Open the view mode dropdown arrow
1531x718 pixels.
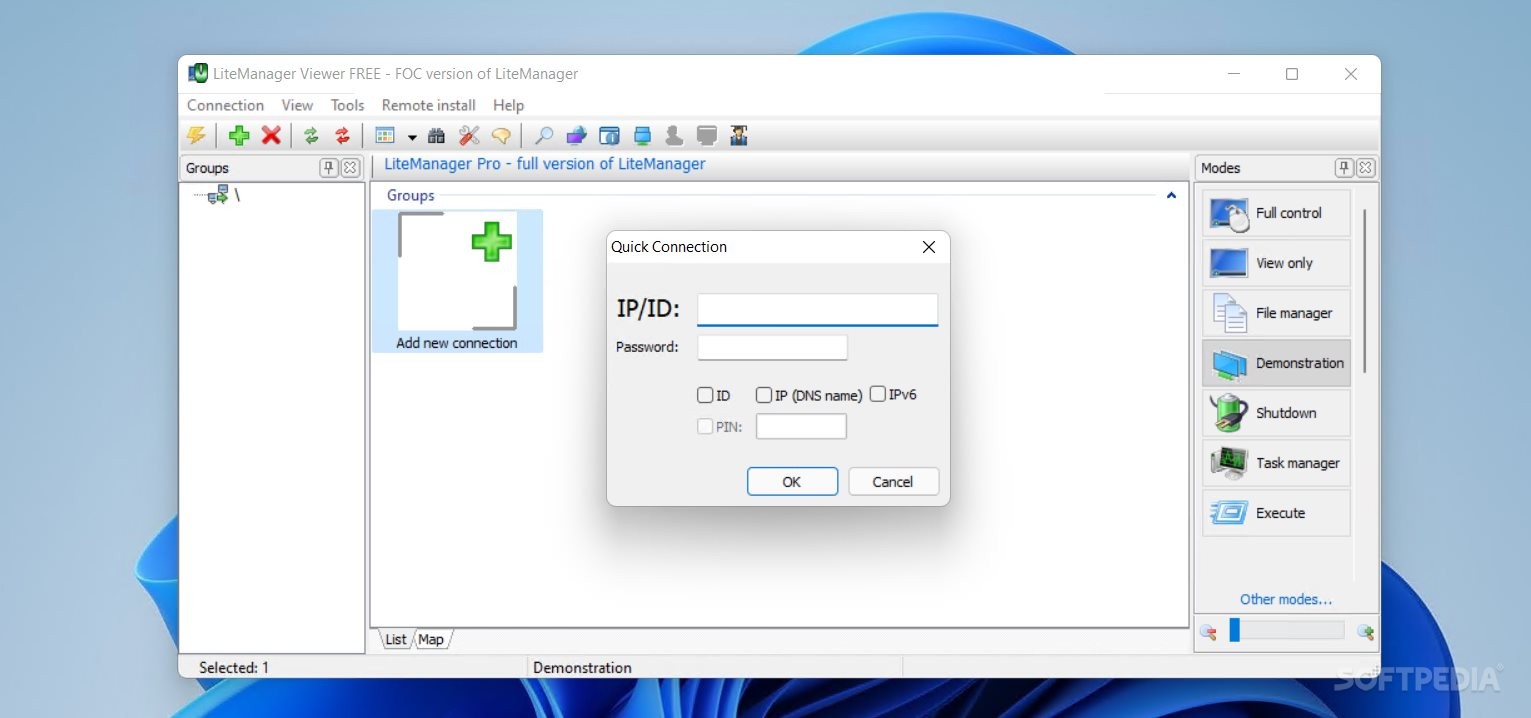pos(412,137)
